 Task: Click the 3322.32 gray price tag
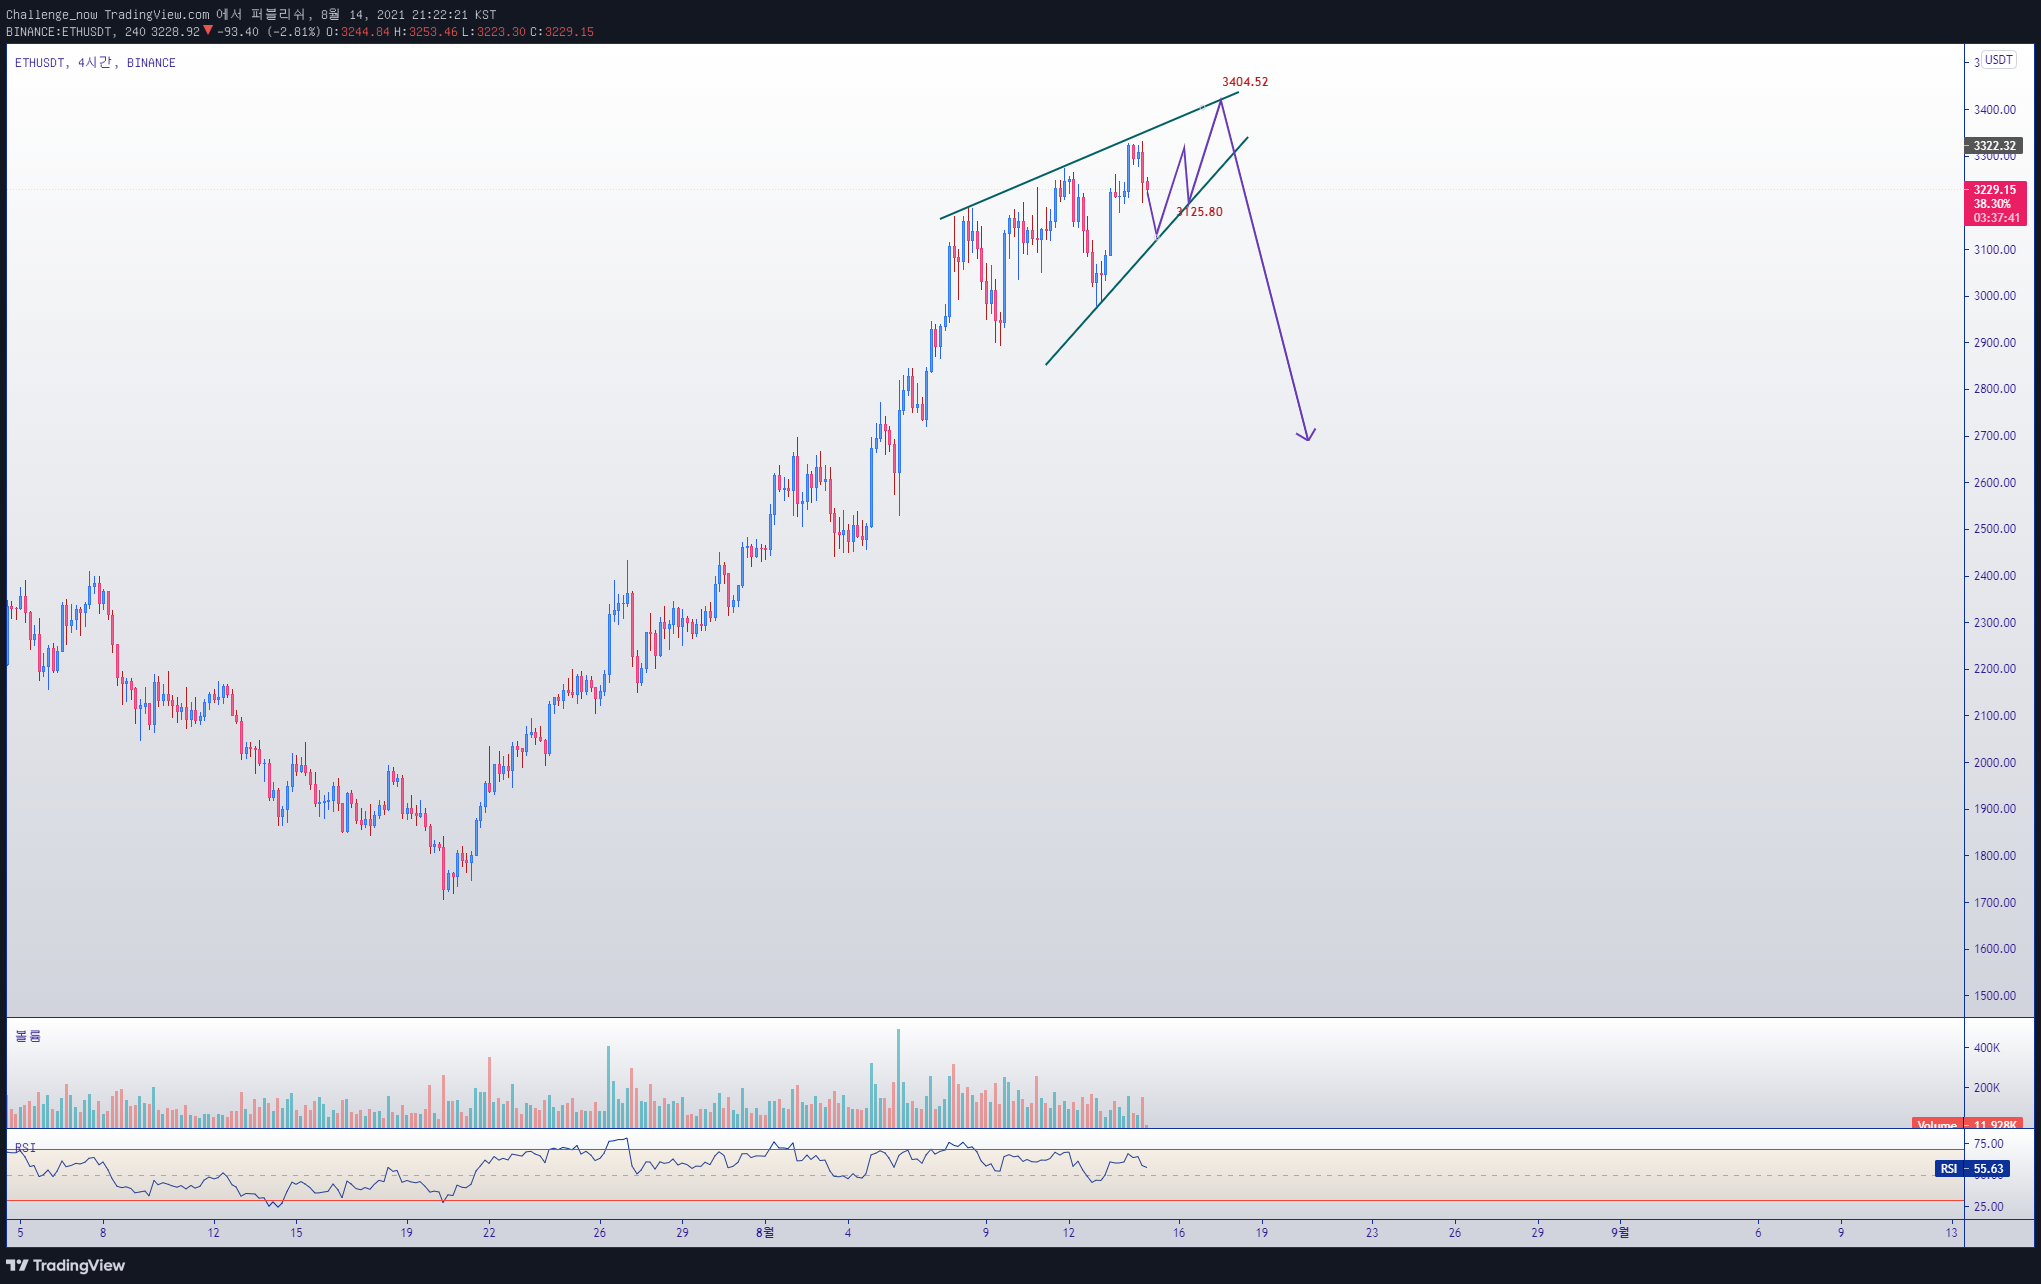pyautogui.click(x=1994, y=146)
